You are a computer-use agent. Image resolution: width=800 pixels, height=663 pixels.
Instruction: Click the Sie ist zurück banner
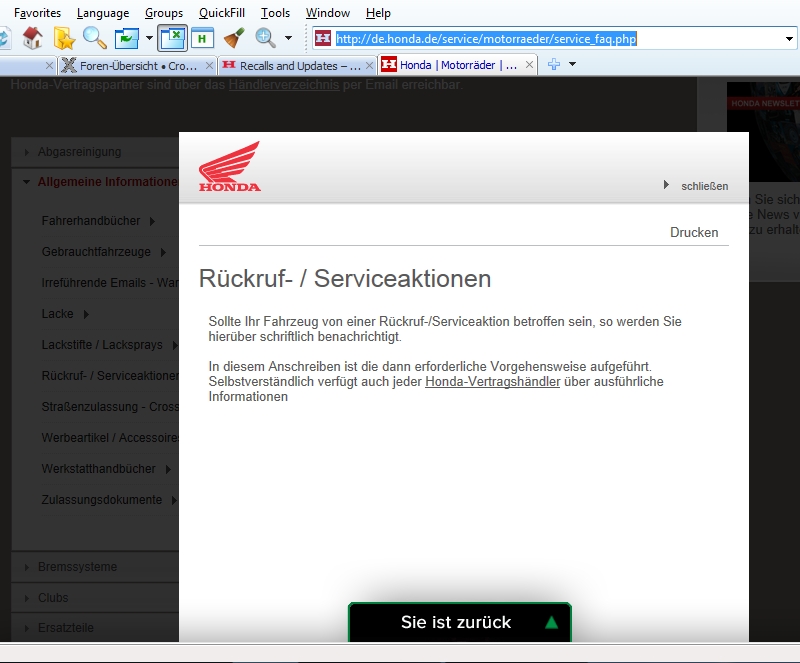pyautogui.click(x=459, y=622)
